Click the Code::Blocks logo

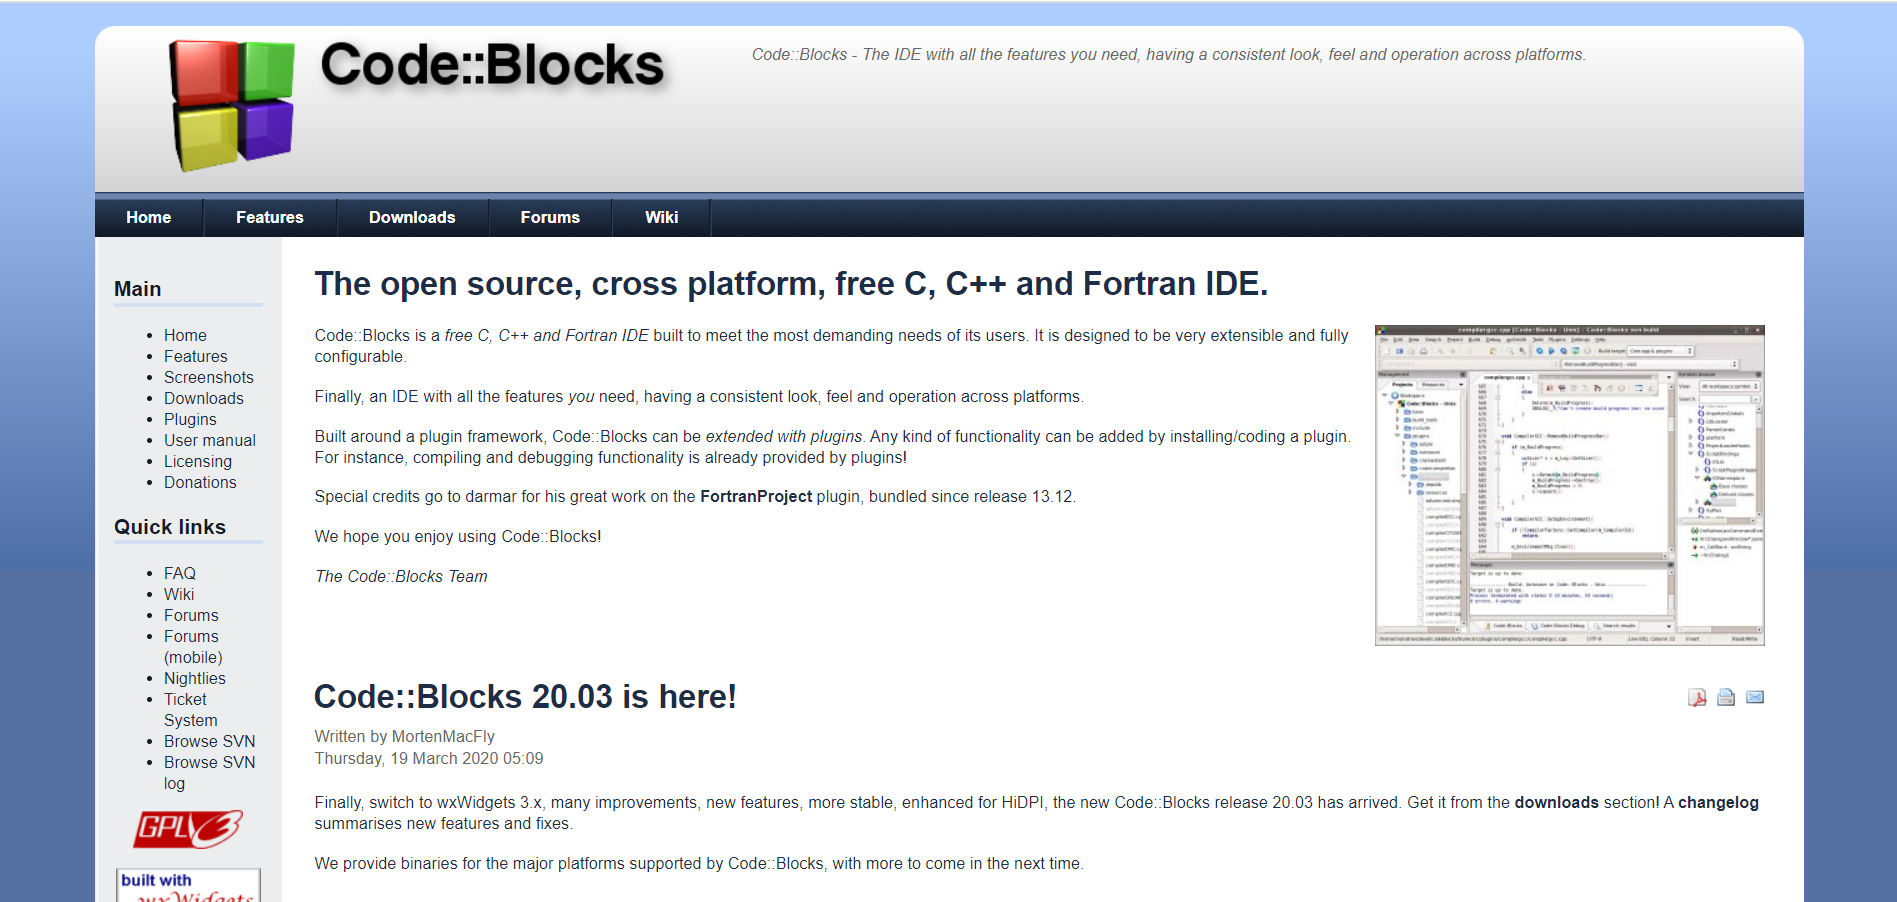point(232,105)
